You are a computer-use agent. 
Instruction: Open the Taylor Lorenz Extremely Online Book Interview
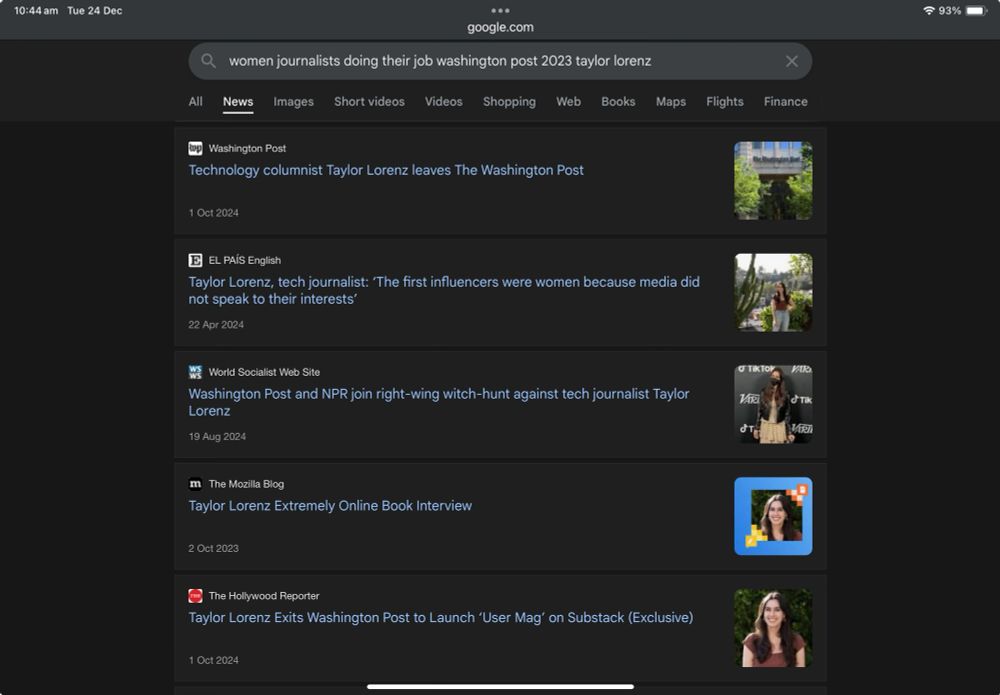point(330,505)
